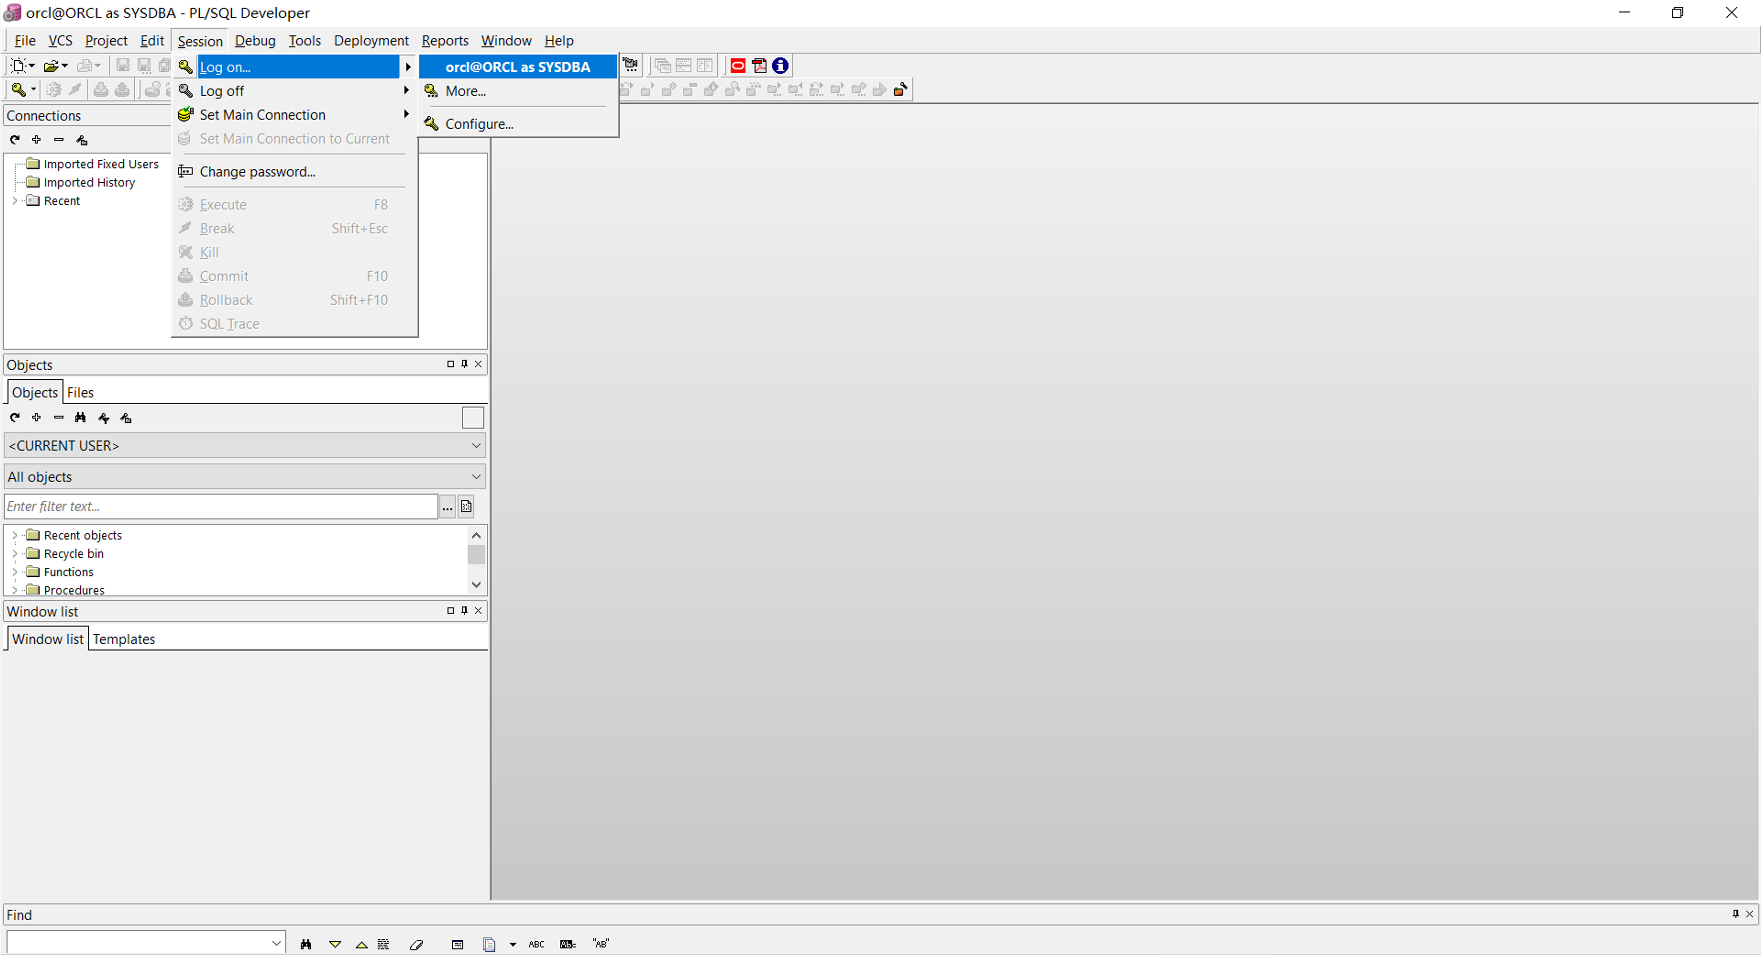Click the red Oracle logo toolbar icon

point(738,66)
